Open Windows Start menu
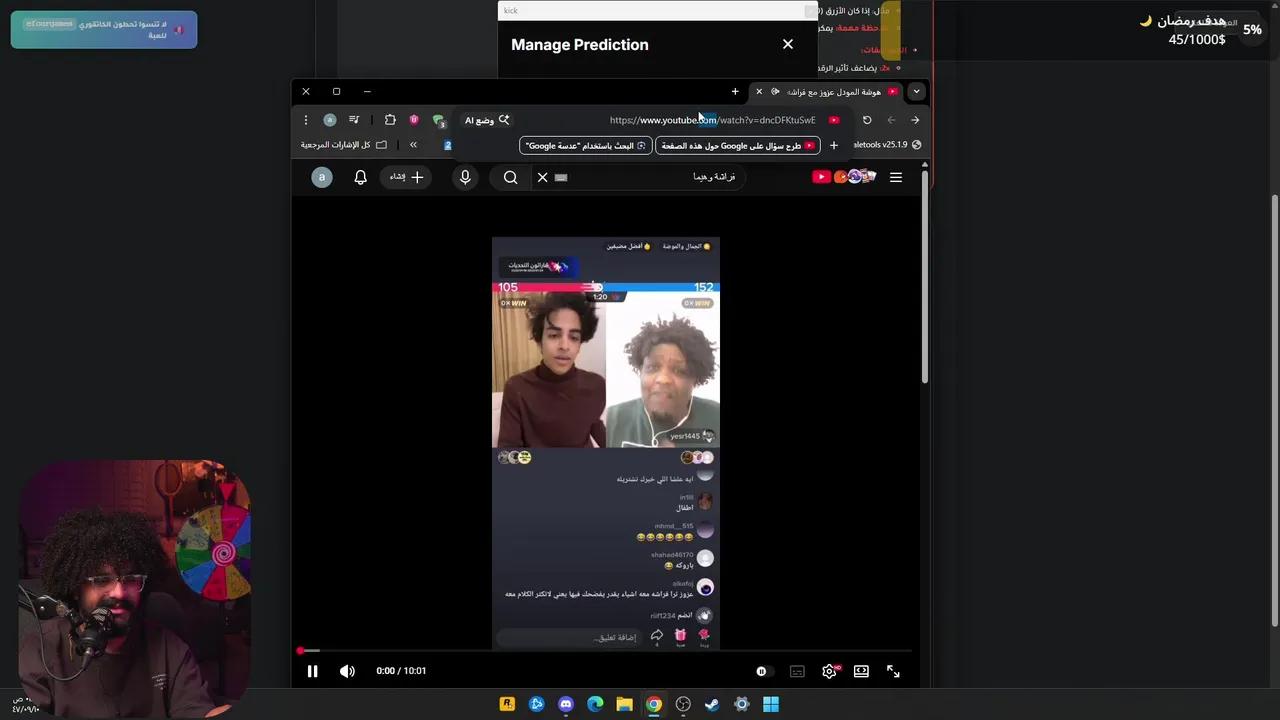Screen dimensions: 1280x720 point(771,704)
